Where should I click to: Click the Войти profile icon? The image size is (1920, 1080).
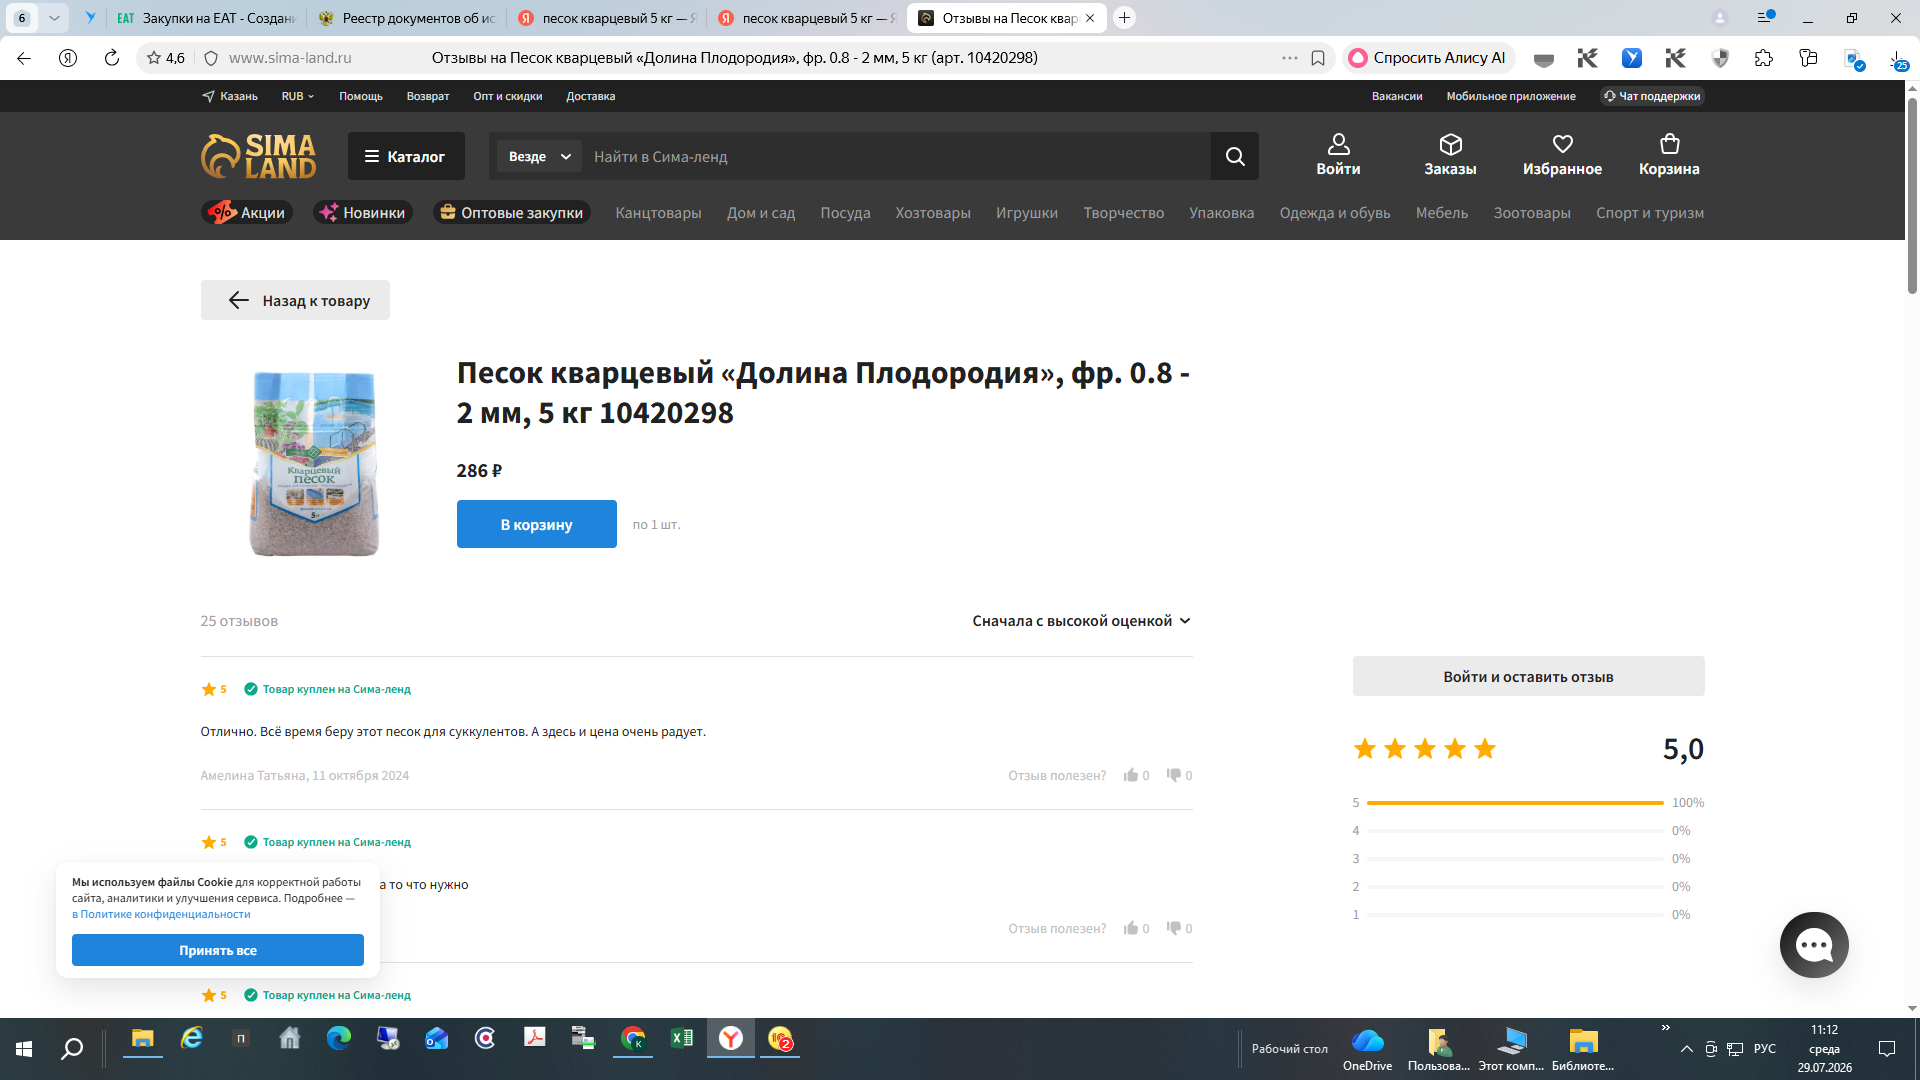coord(1338,145)
